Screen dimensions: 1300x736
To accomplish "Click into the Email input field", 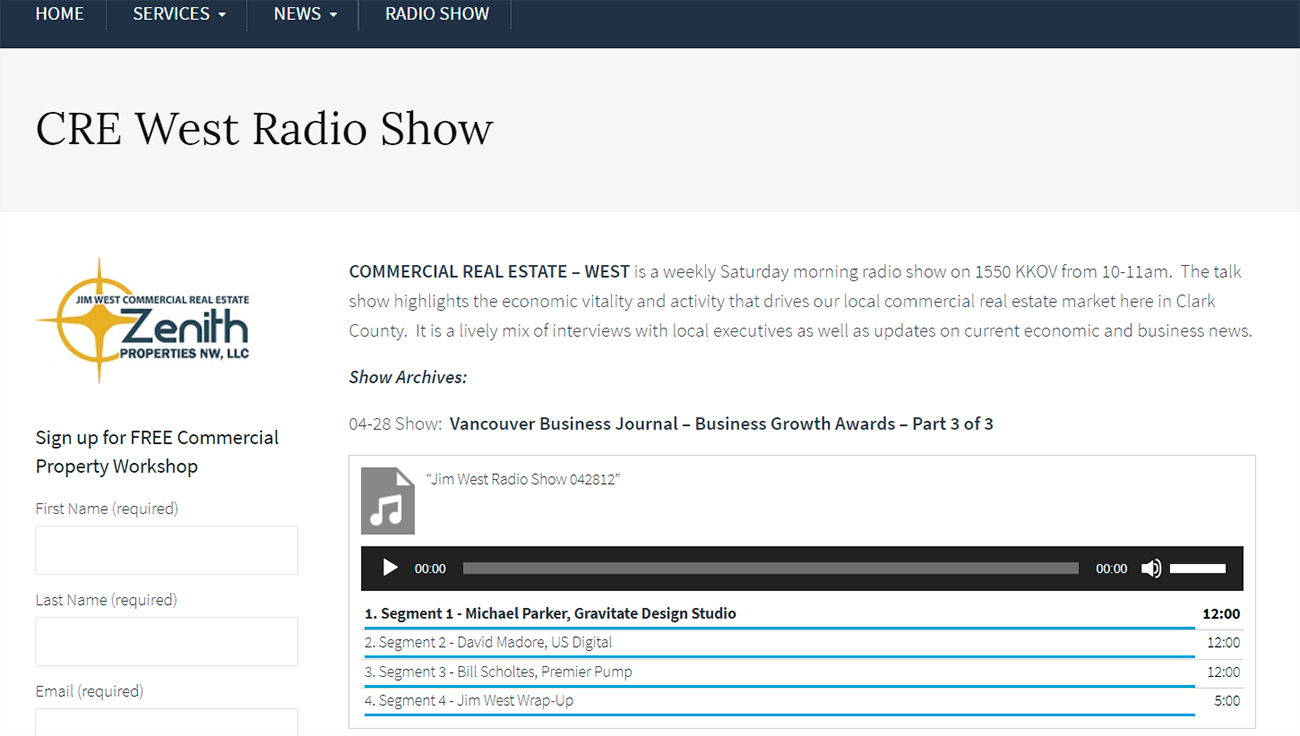I will pyautogui.click(x=166, y=722).
